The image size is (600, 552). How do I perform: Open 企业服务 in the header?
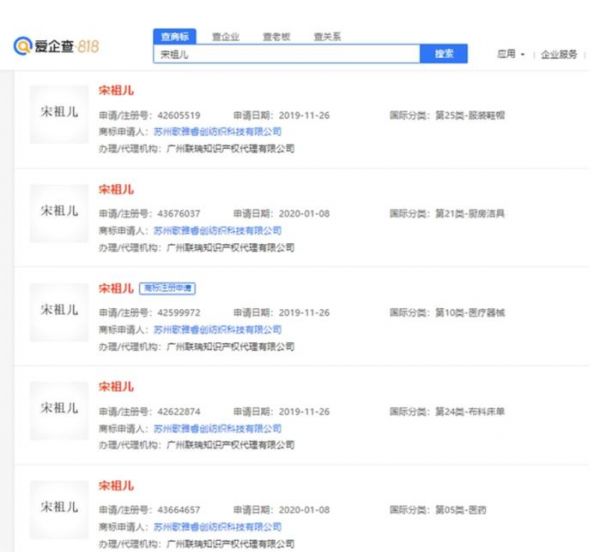click(x=559, y=55)
